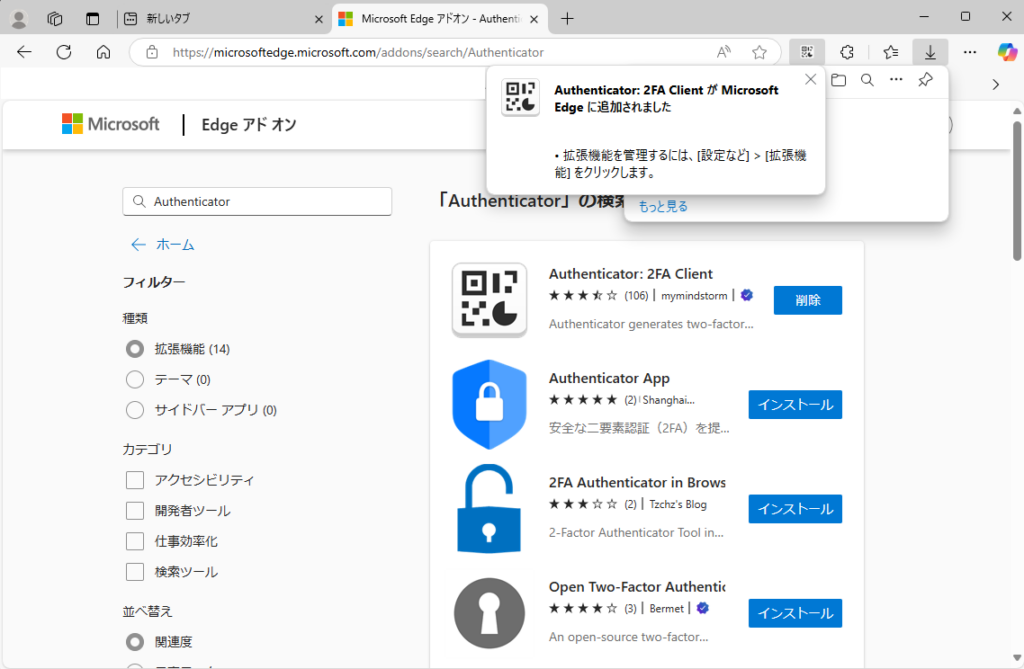1024x669 pixels.
Task: Click the QR code extension thumbnail
Action: [489, 300]
